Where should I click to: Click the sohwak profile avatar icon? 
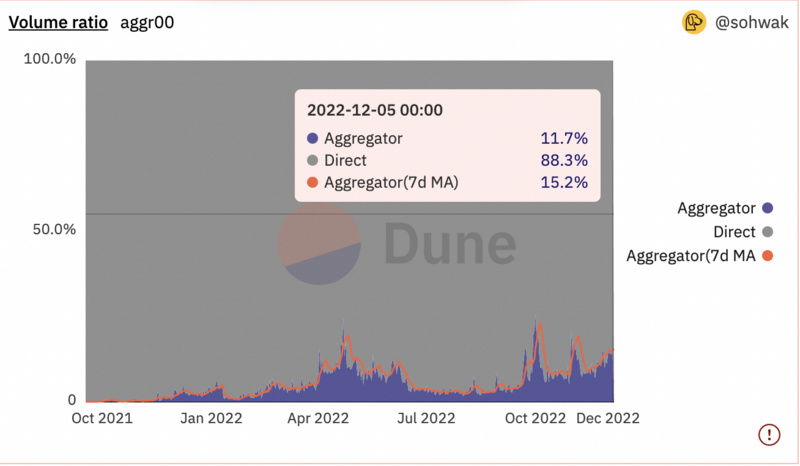tap(694, 22)
